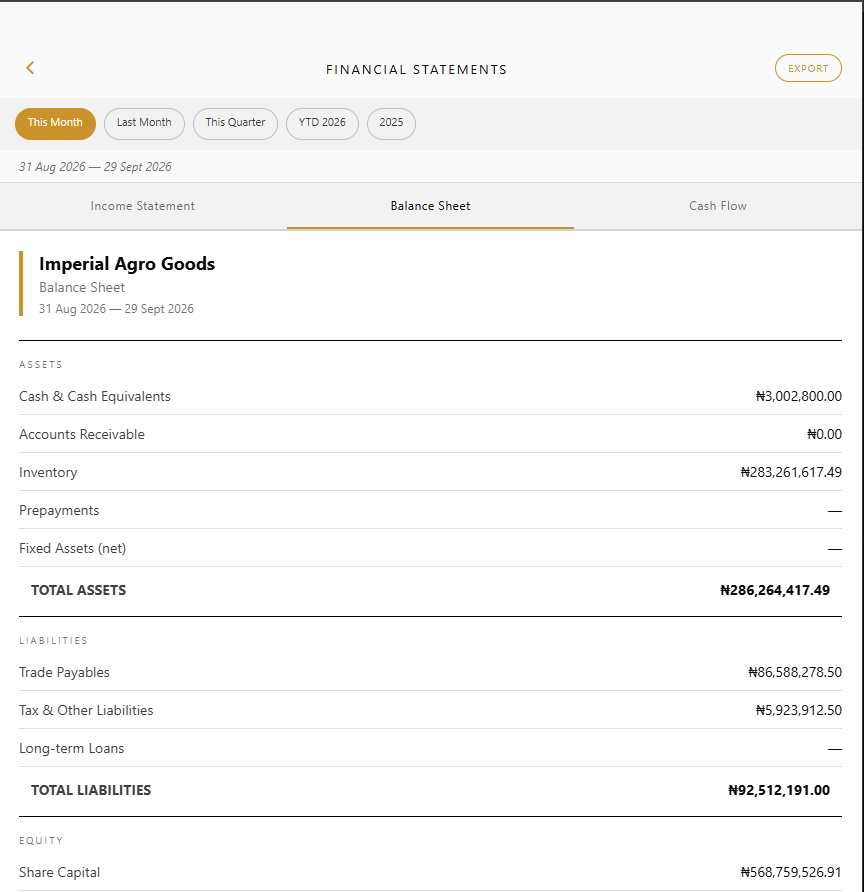Open the Balance Sheet tab
864x892 pixels.
pyautogui.click(x=430, y=206)
